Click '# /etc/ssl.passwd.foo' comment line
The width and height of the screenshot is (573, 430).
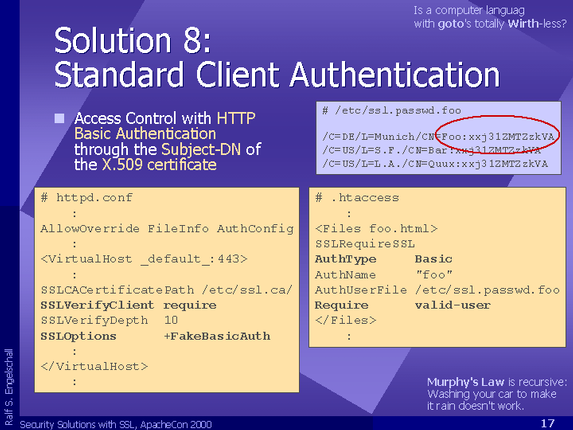pyautogui.click(x=392, y=111)
